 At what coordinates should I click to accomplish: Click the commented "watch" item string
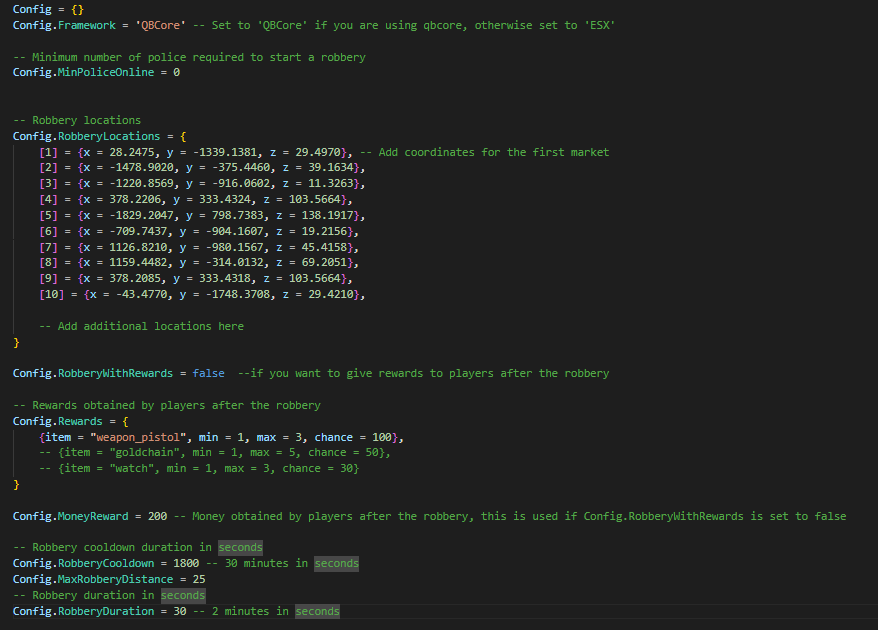134,468
